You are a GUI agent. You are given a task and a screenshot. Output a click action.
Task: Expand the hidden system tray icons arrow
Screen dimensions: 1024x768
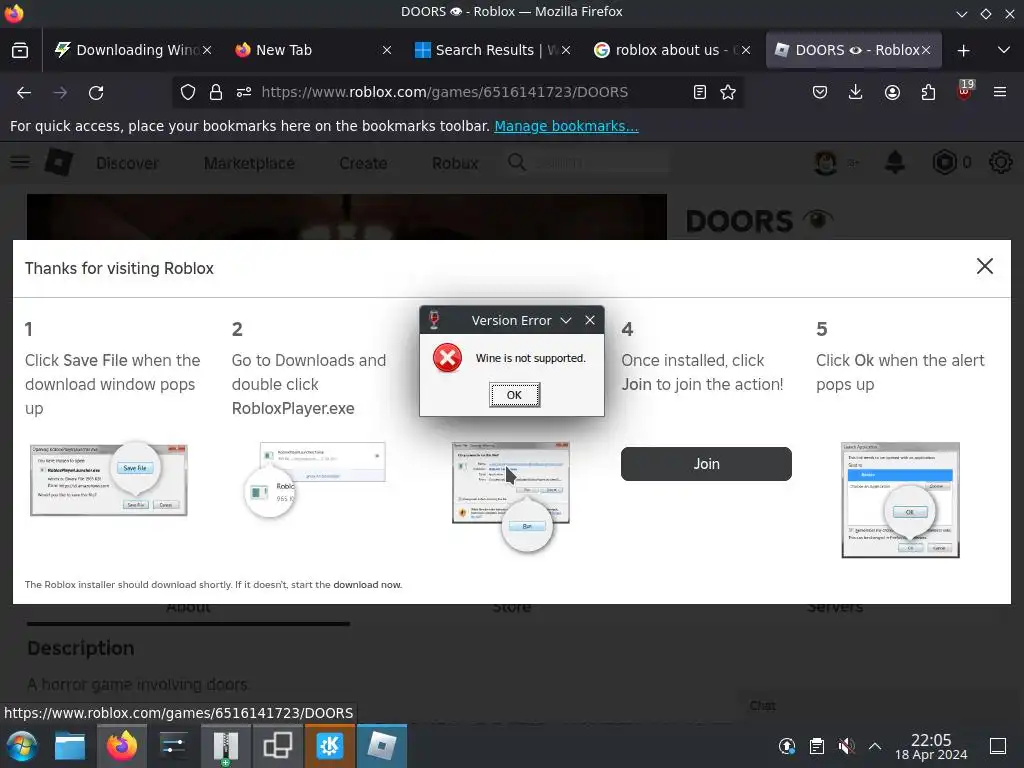click(875, 746)
